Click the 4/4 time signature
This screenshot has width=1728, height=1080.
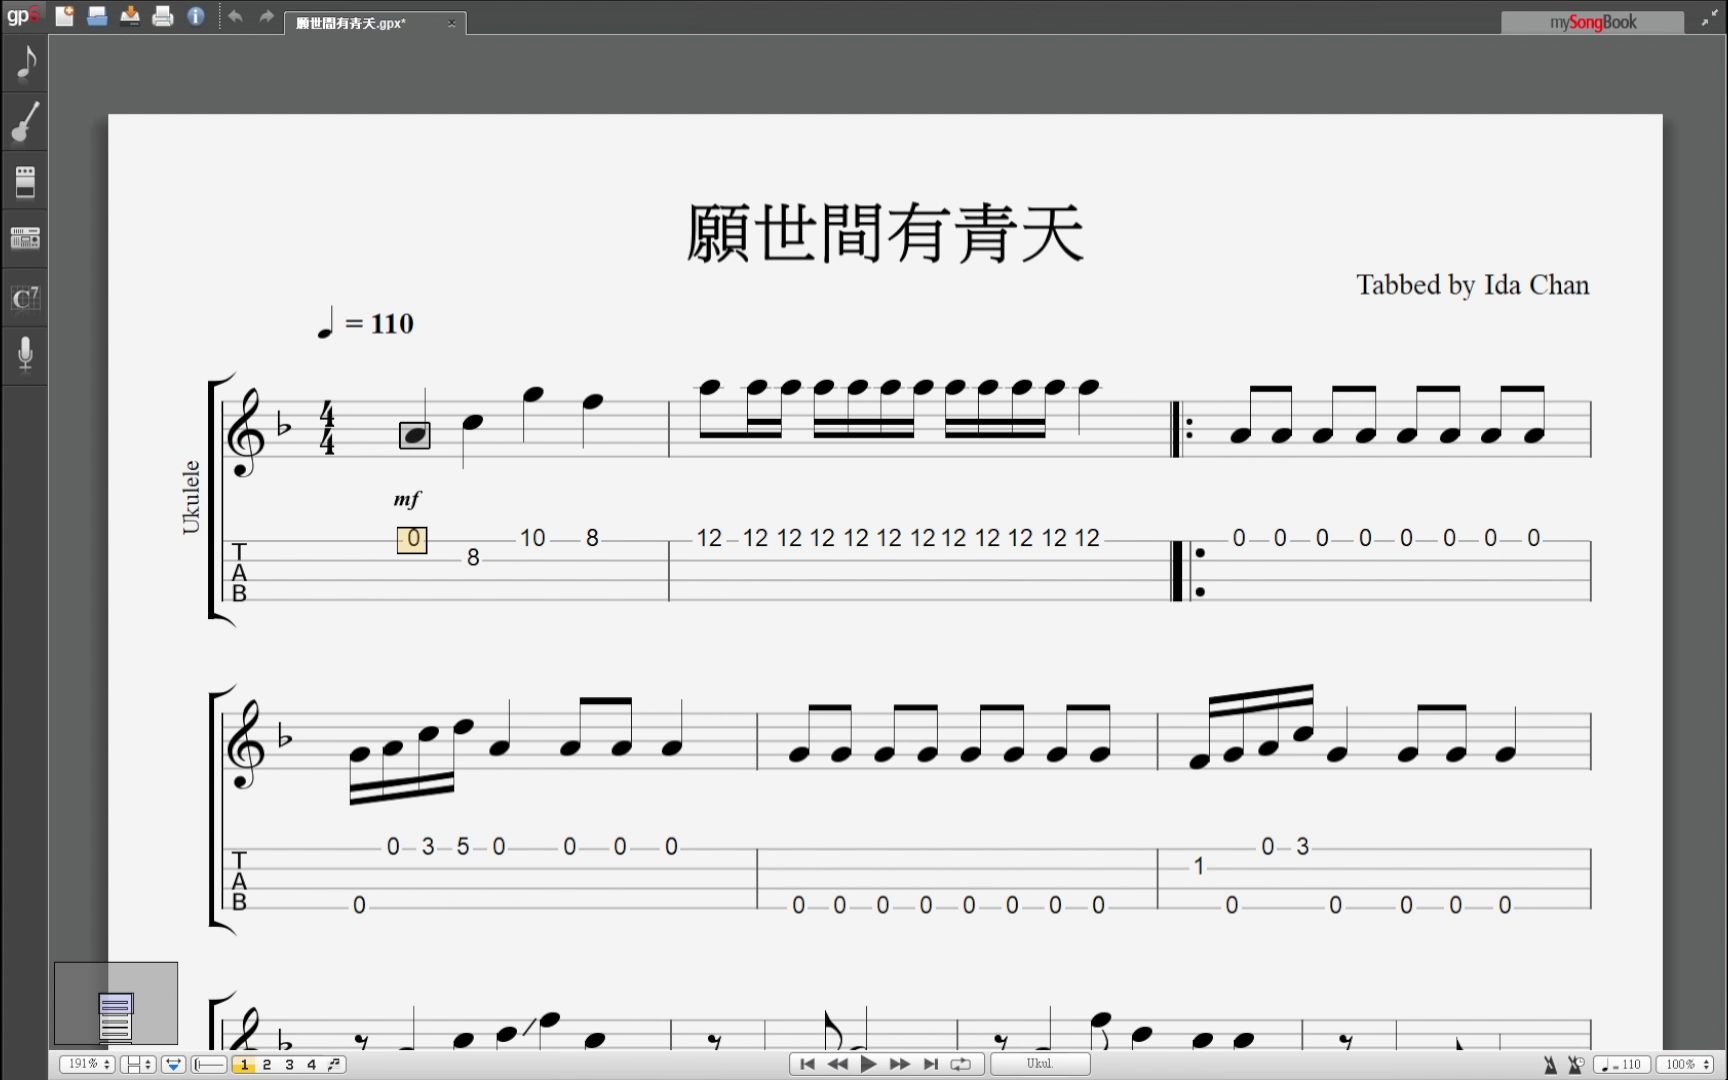coord(327,428)
